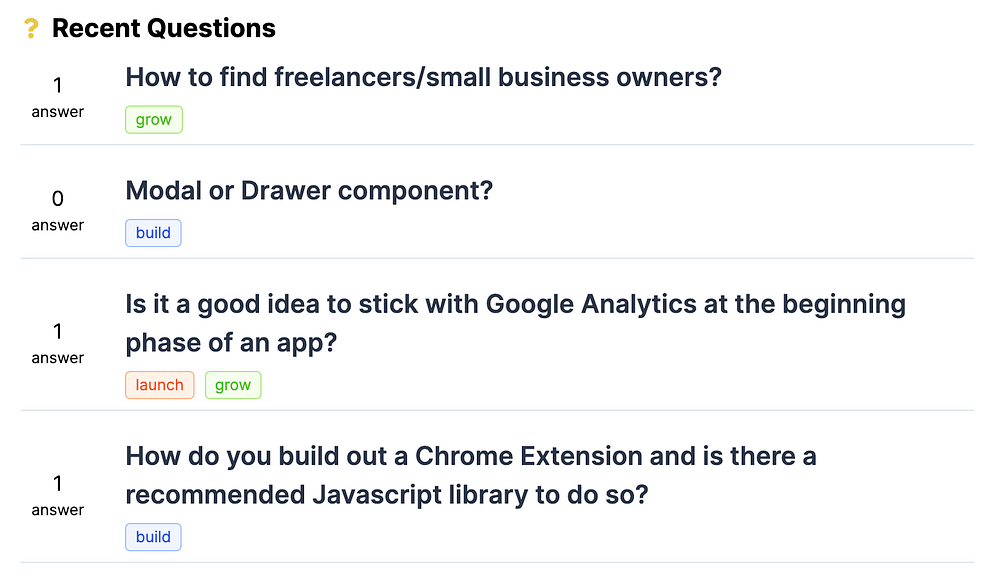Image resolution: width=1000 pixels, height=573 pixels.
Task: Click the answer count number for freelancers question
Action: point(58,87)
